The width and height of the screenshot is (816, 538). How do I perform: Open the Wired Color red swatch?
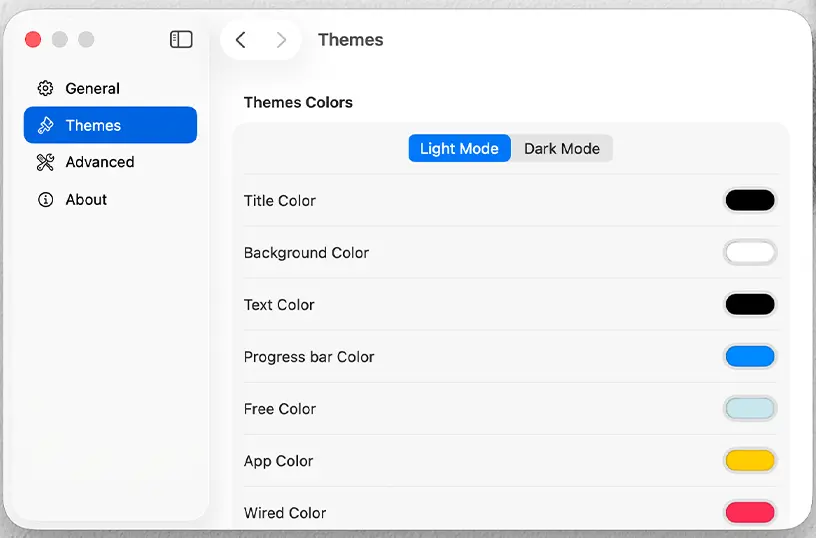(749, 512)
